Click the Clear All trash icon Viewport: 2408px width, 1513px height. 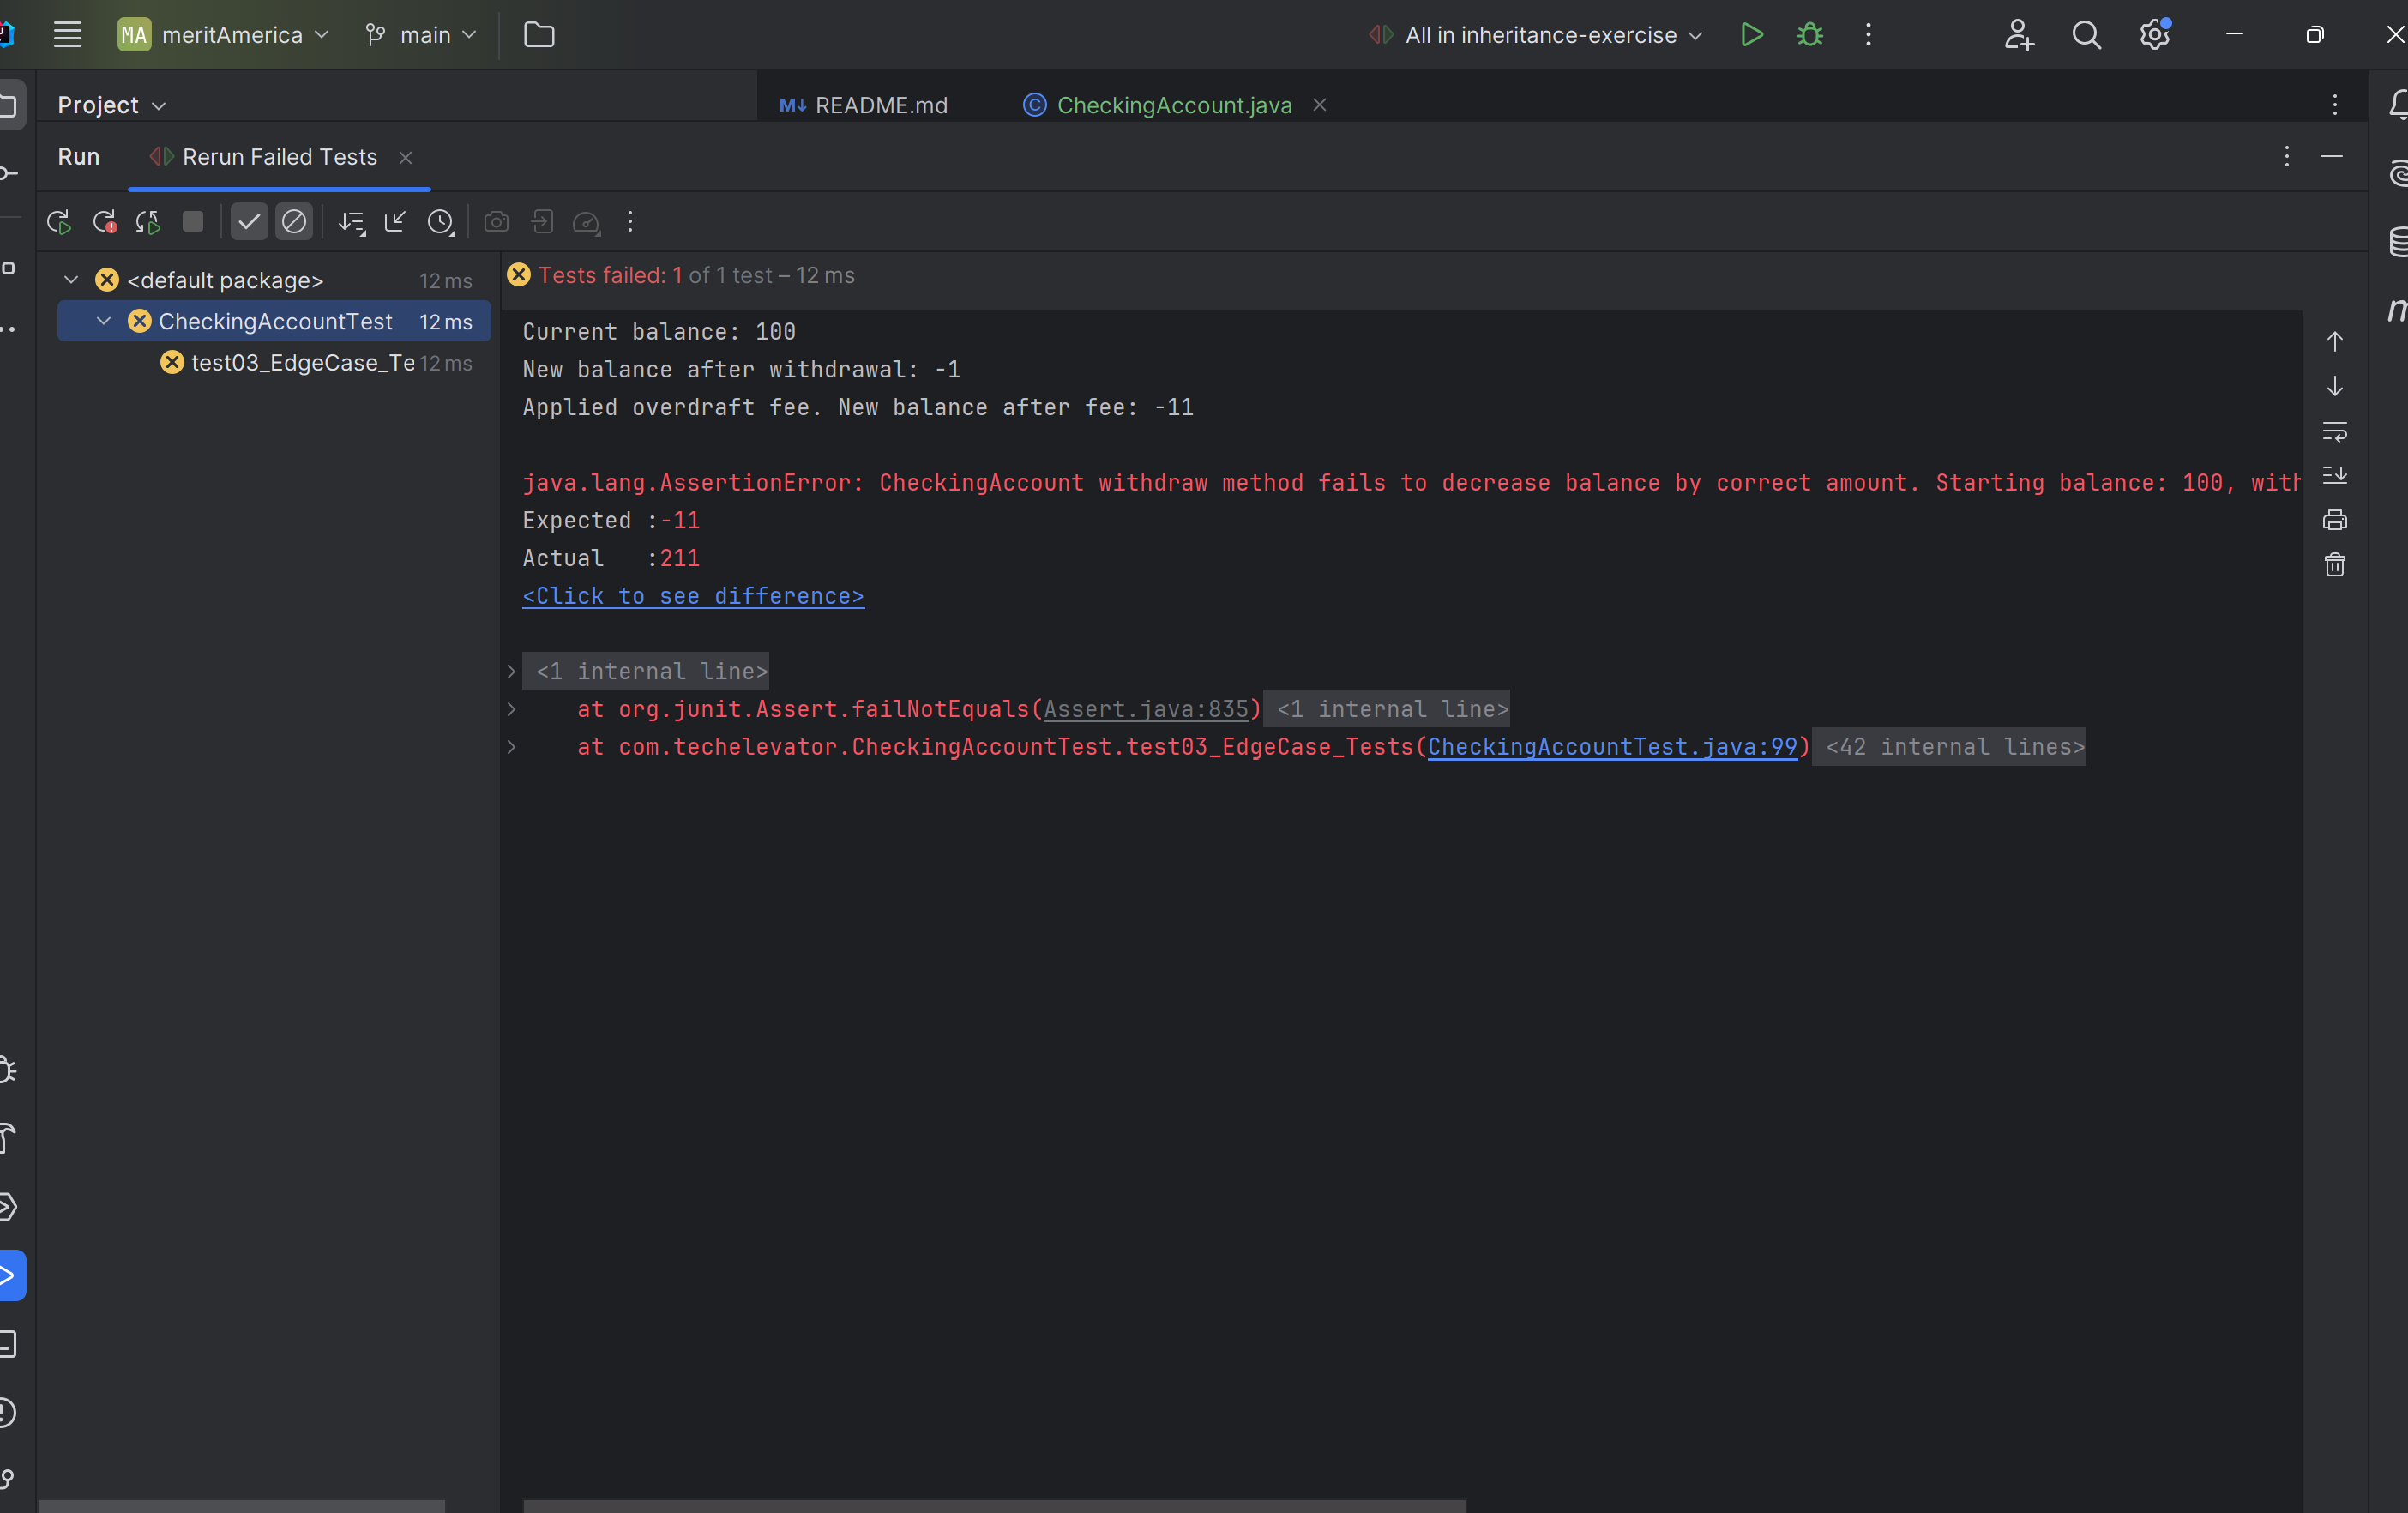pyautogui.click(x=2334, y=565)
